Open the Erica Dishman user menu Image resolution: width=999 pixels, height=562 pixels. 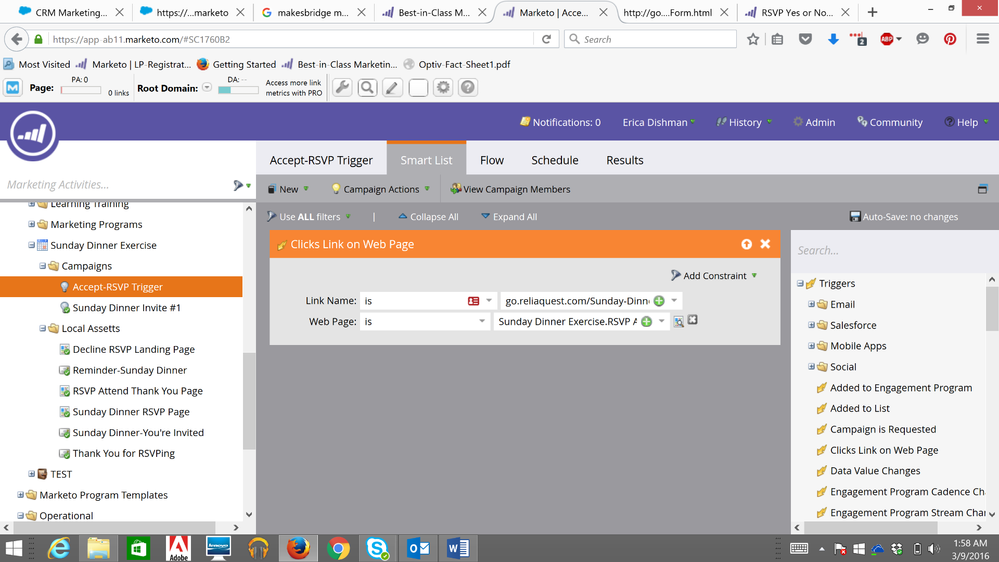pyautogui.click(x=659, y=122)
